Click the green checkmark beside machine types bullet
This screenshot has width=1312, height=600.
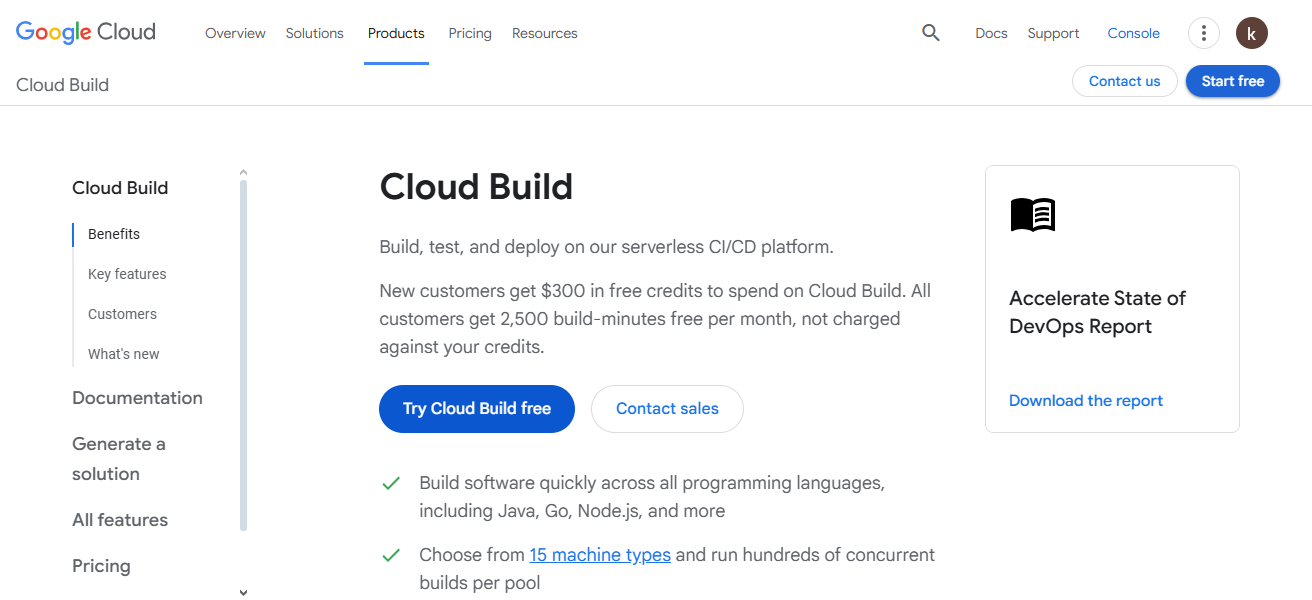(x=391, y=554)
